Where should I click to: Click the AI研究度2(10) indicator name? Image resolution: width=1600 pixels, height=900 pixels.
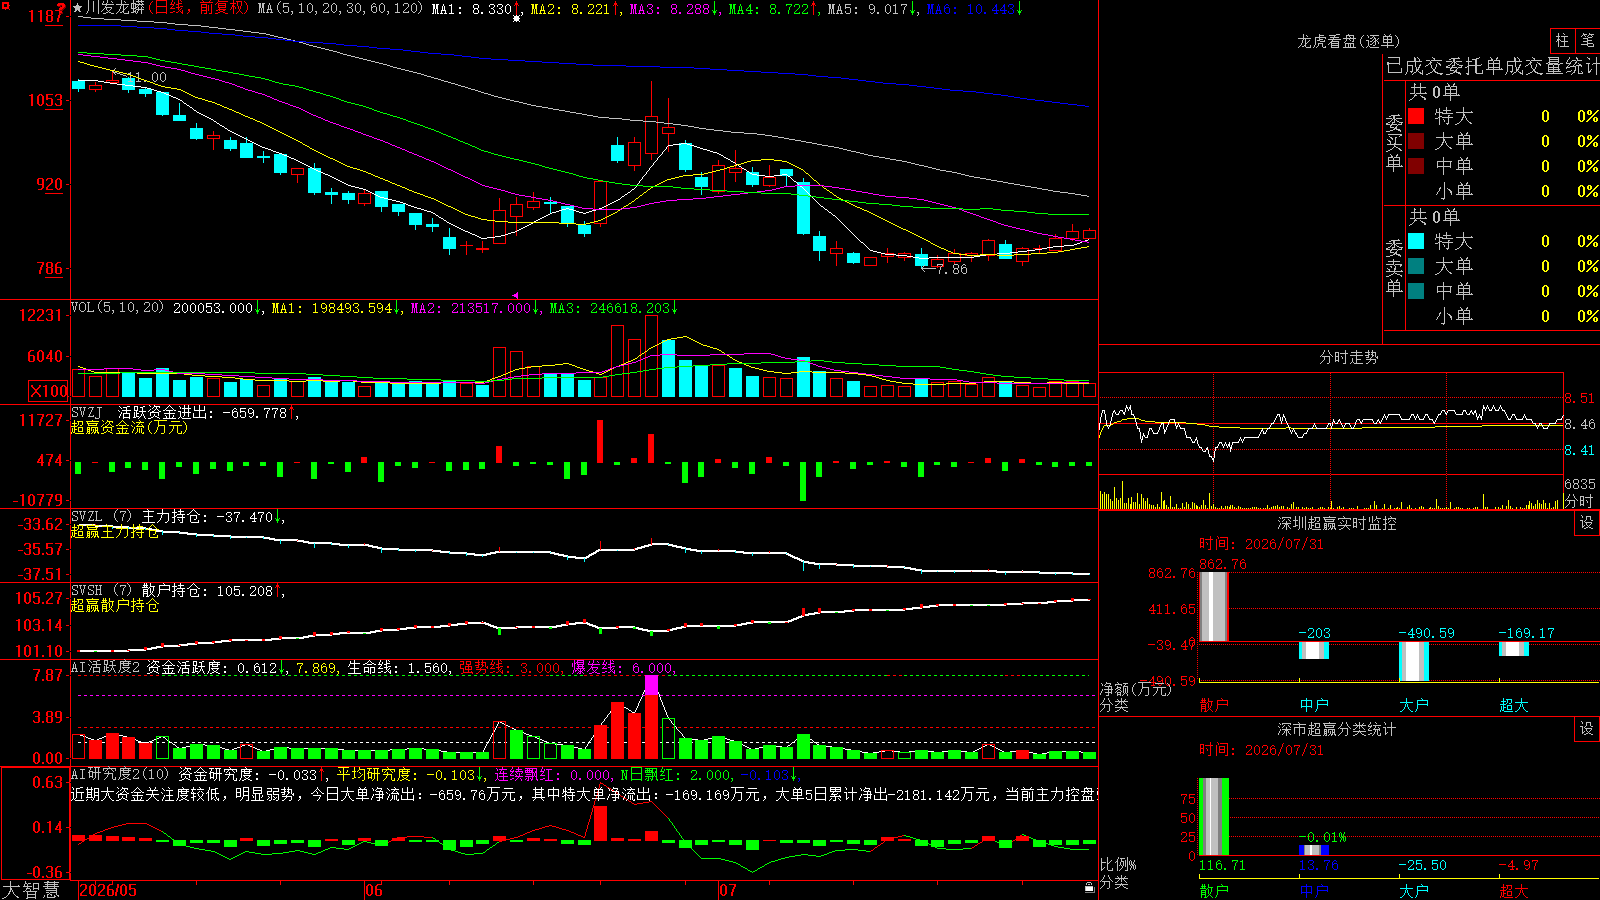pos(120,775)
